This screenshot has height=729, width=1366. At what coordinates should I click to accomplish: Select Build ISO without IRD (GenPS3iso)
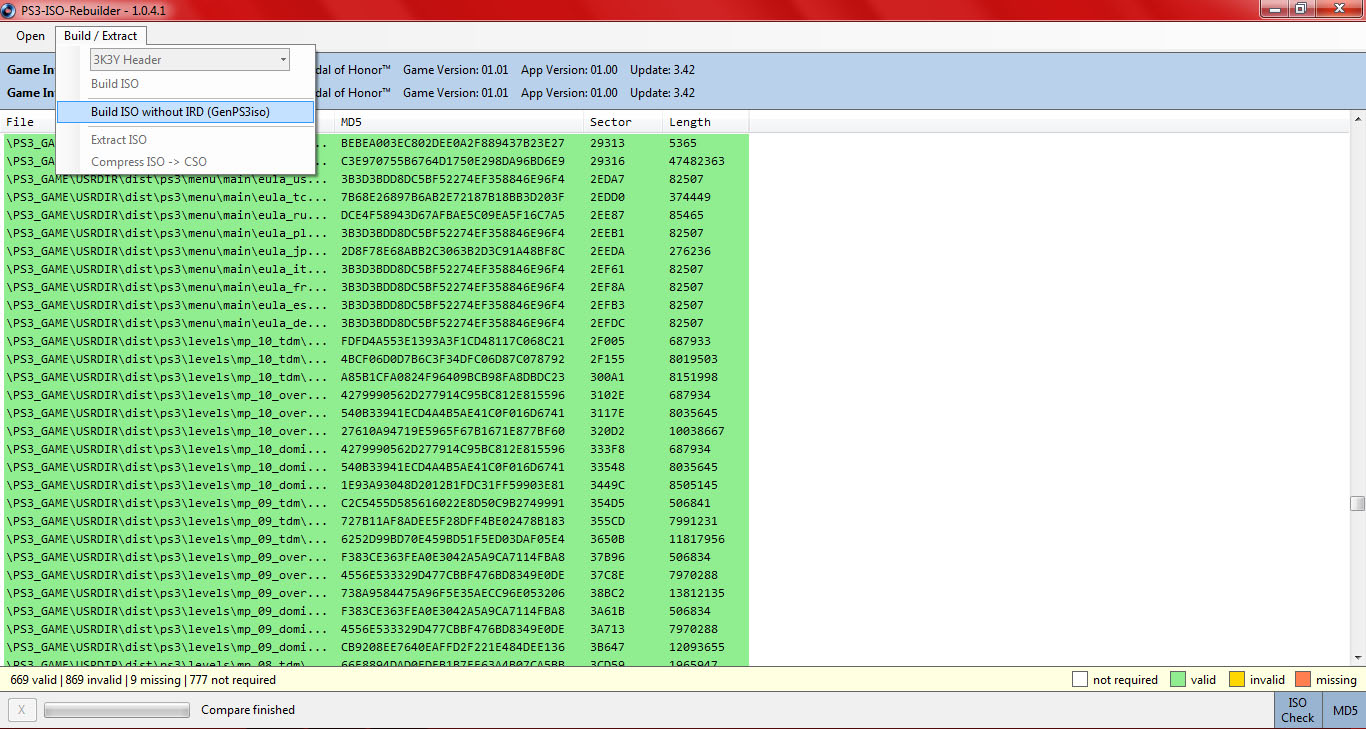click(180, 112)
